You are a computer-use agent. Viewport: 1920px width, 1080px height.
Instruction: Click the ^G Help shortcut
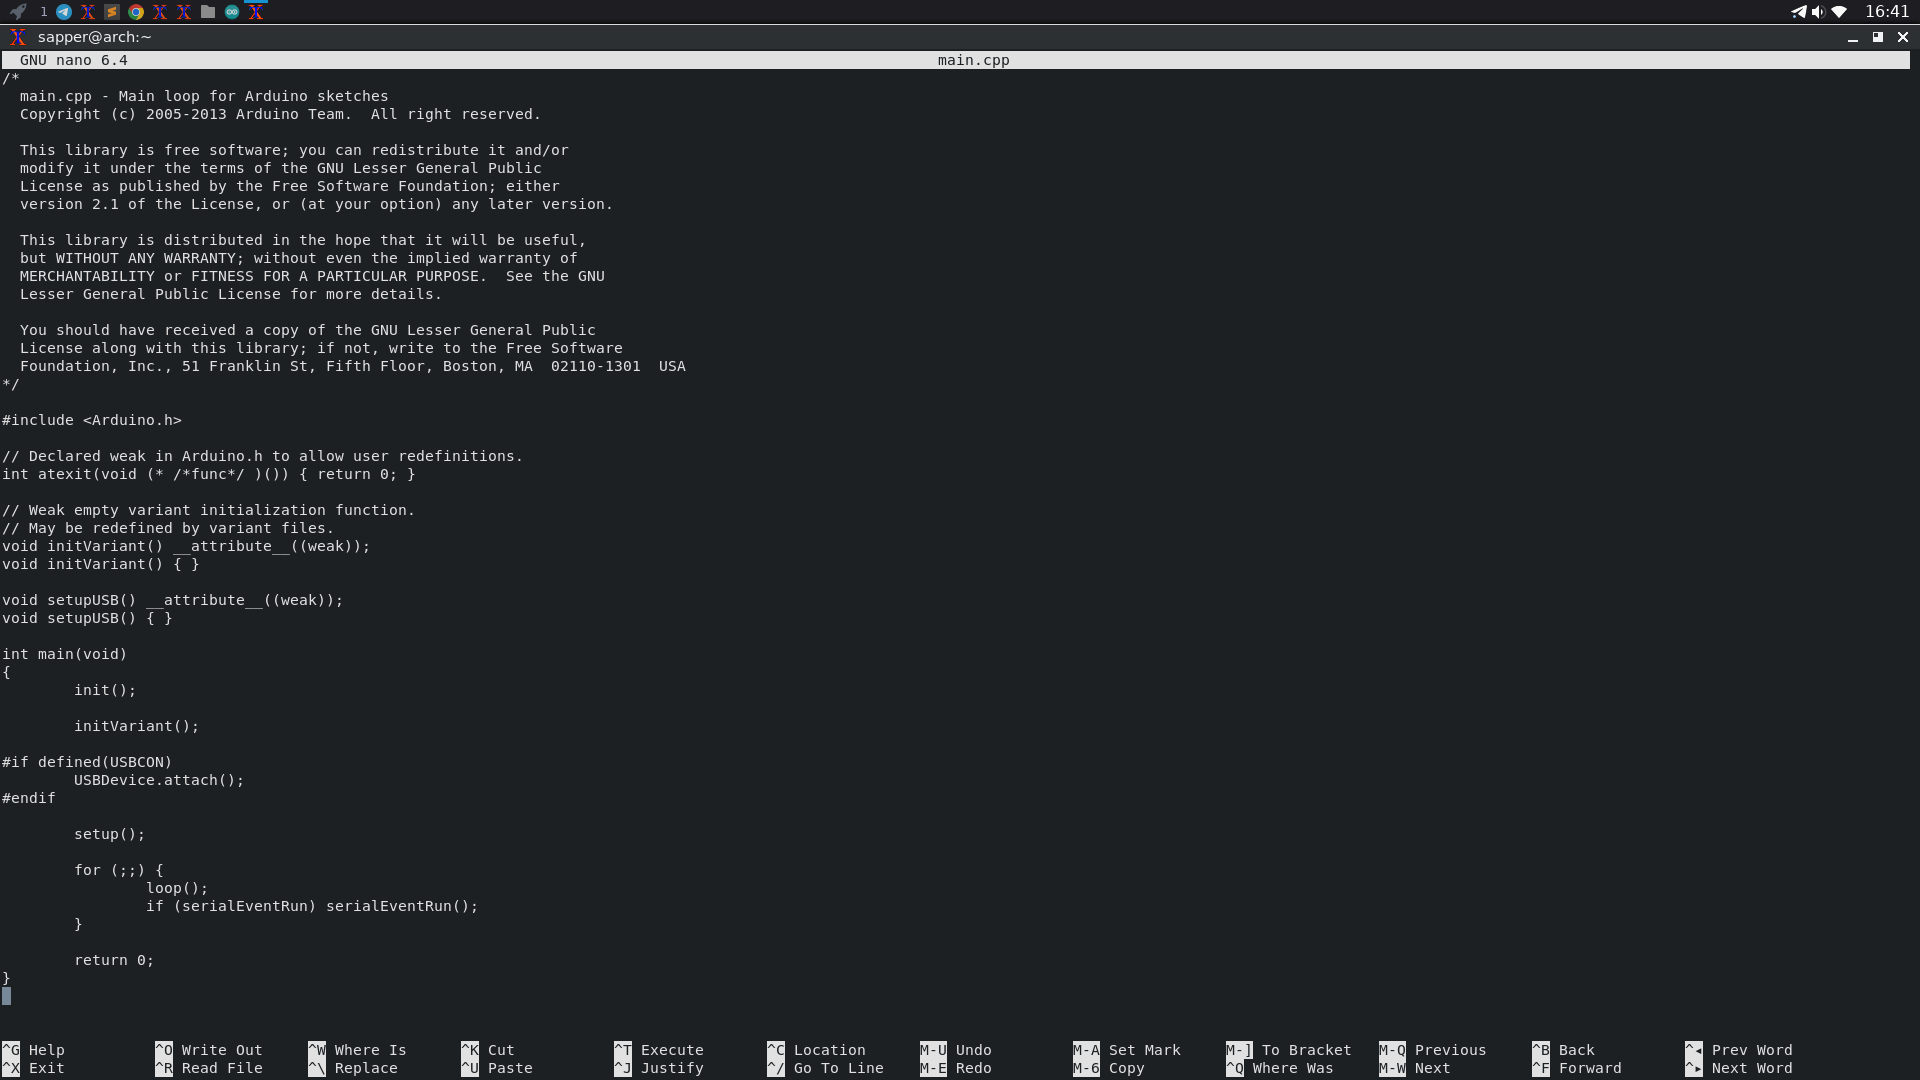tap(34, 1050)
